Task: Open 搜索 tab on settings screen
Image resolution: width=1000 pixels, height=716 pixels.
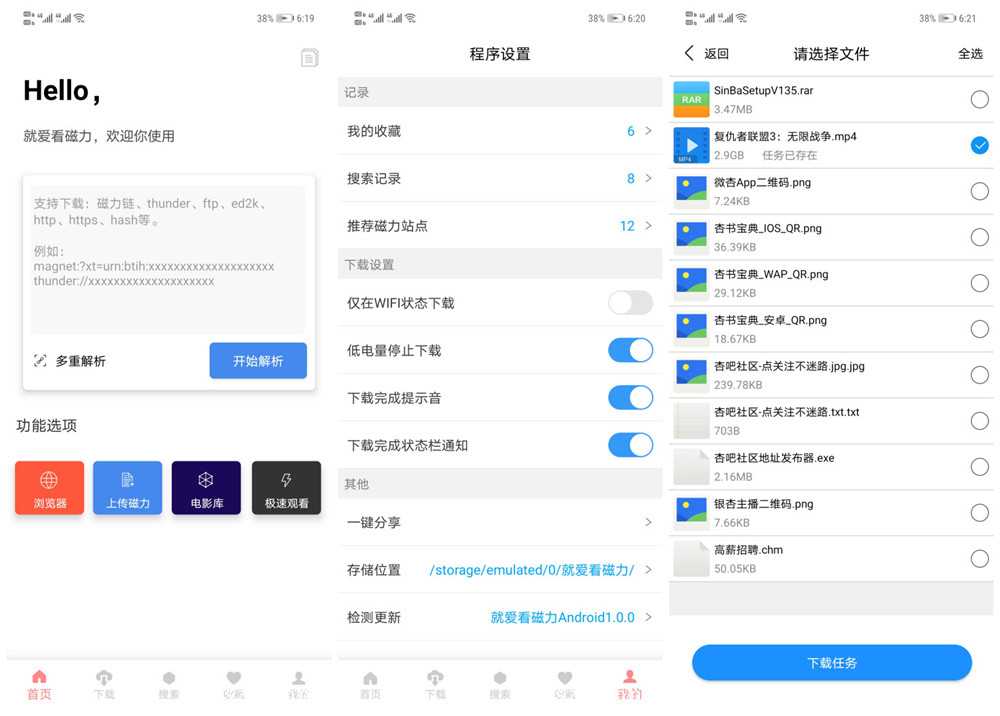Action: (x=499, y=685)
